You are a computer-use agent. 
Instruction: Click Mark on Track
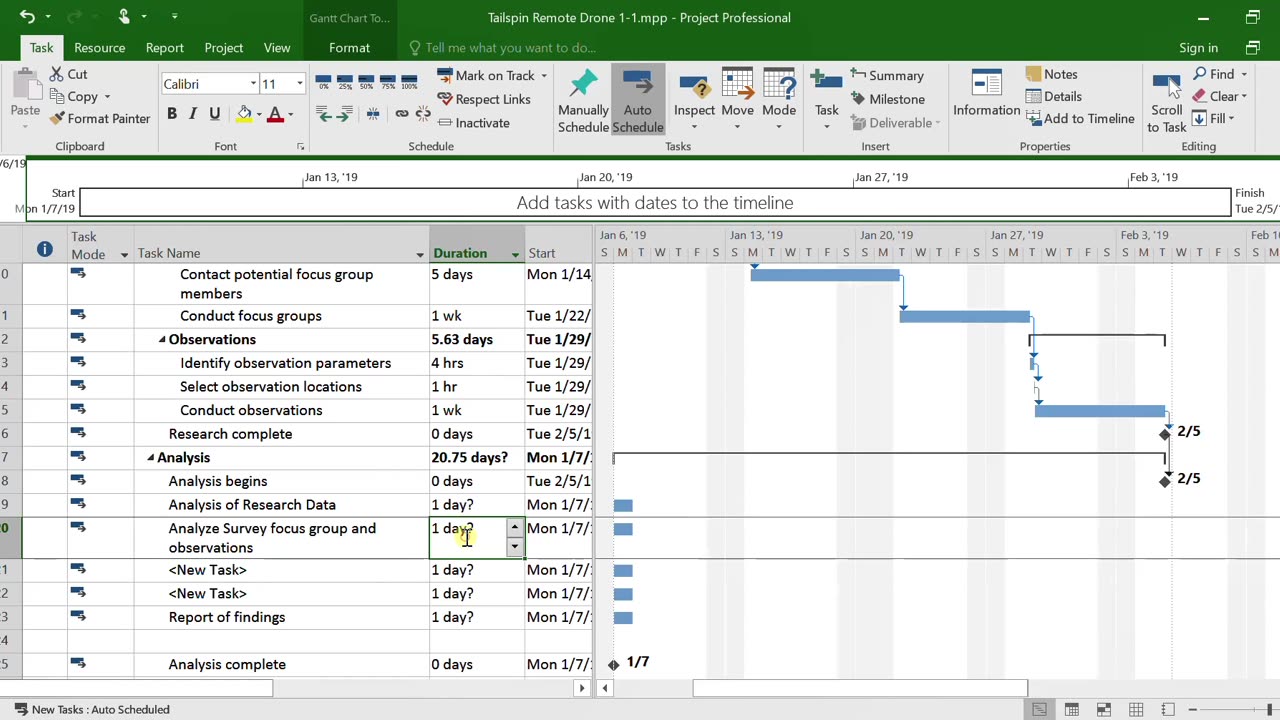tap(486, 75)
